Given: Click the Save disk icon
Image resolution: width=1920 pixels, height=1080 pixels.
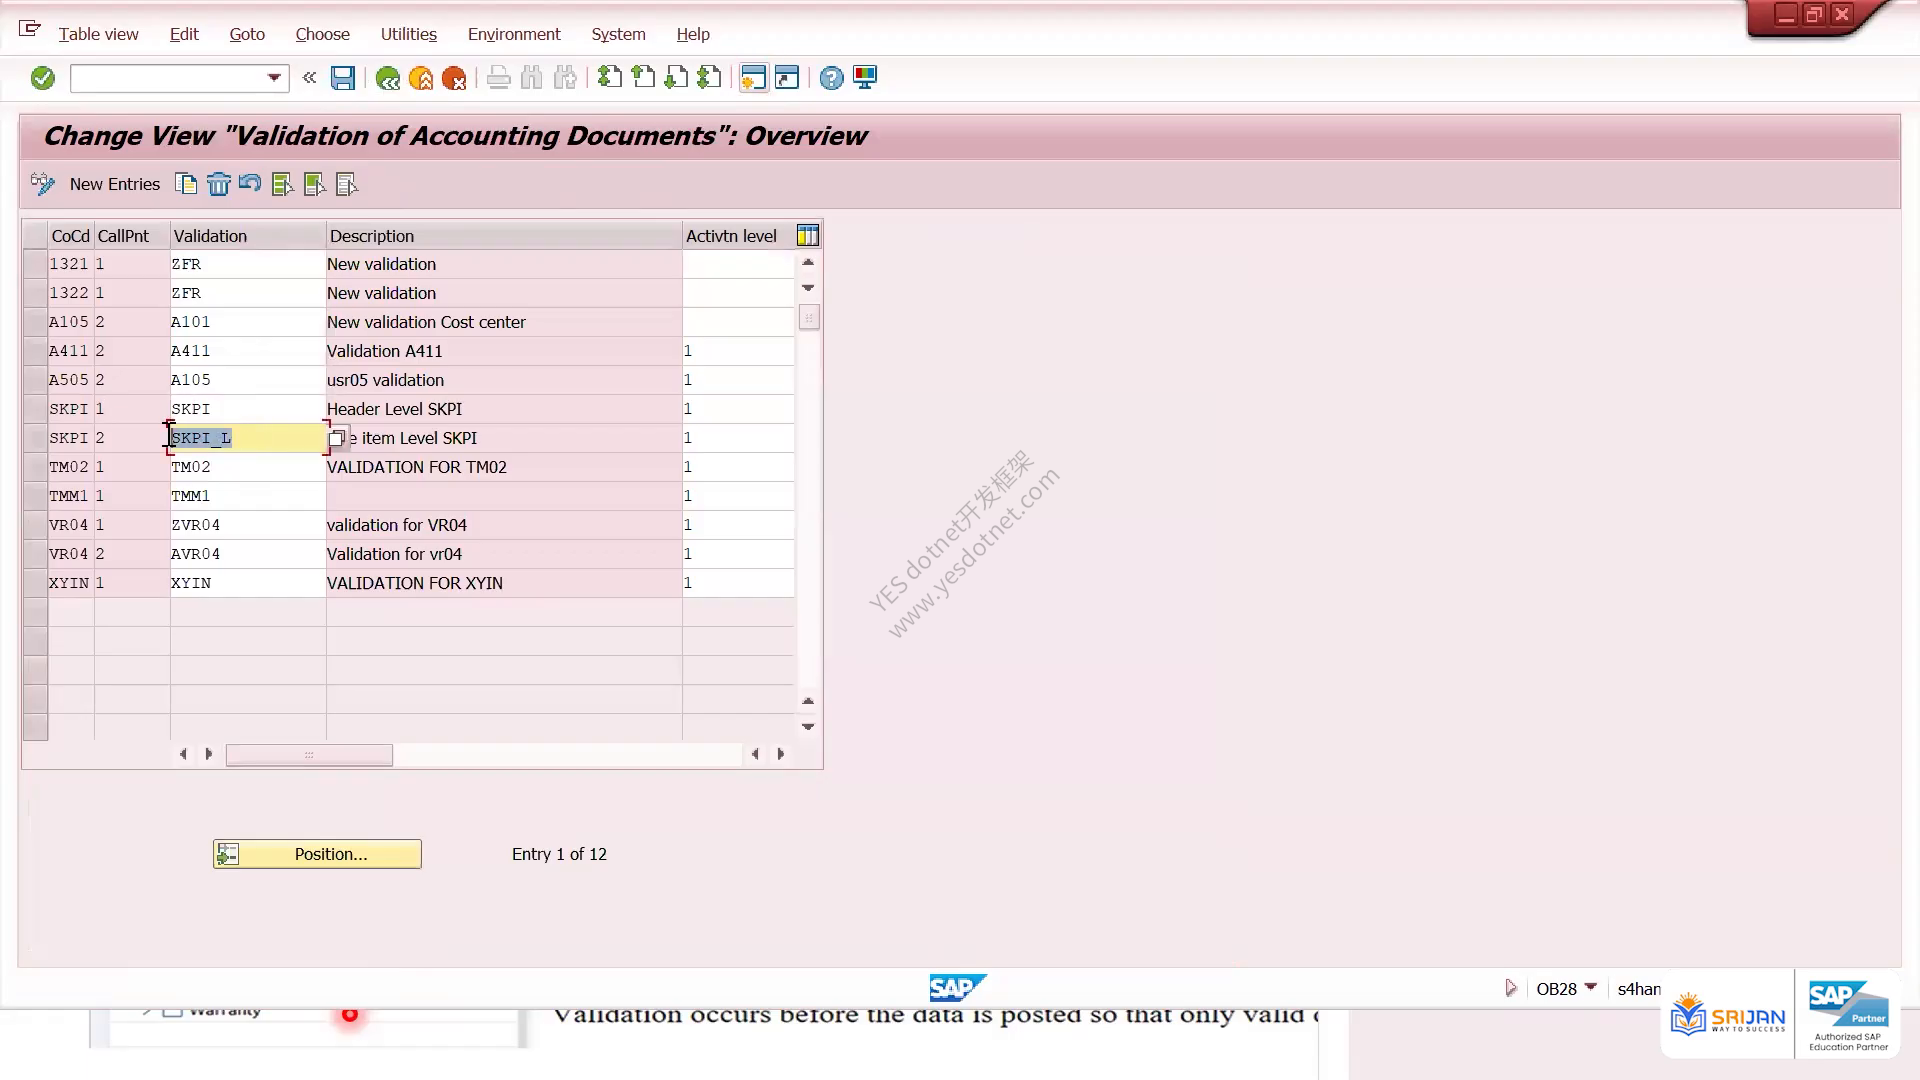Looking at the screenshot, I should (x=343, y=78).
